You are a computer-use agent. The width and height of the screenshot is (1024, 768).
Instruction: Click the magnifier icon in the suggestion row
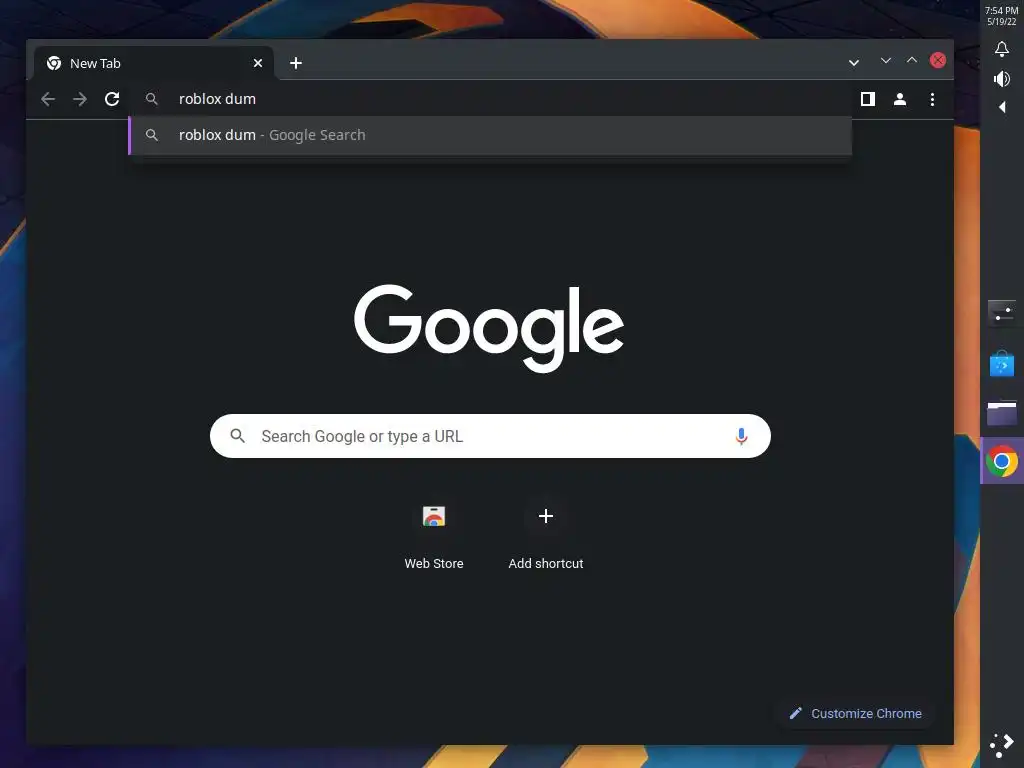click(x=152, y=135)
